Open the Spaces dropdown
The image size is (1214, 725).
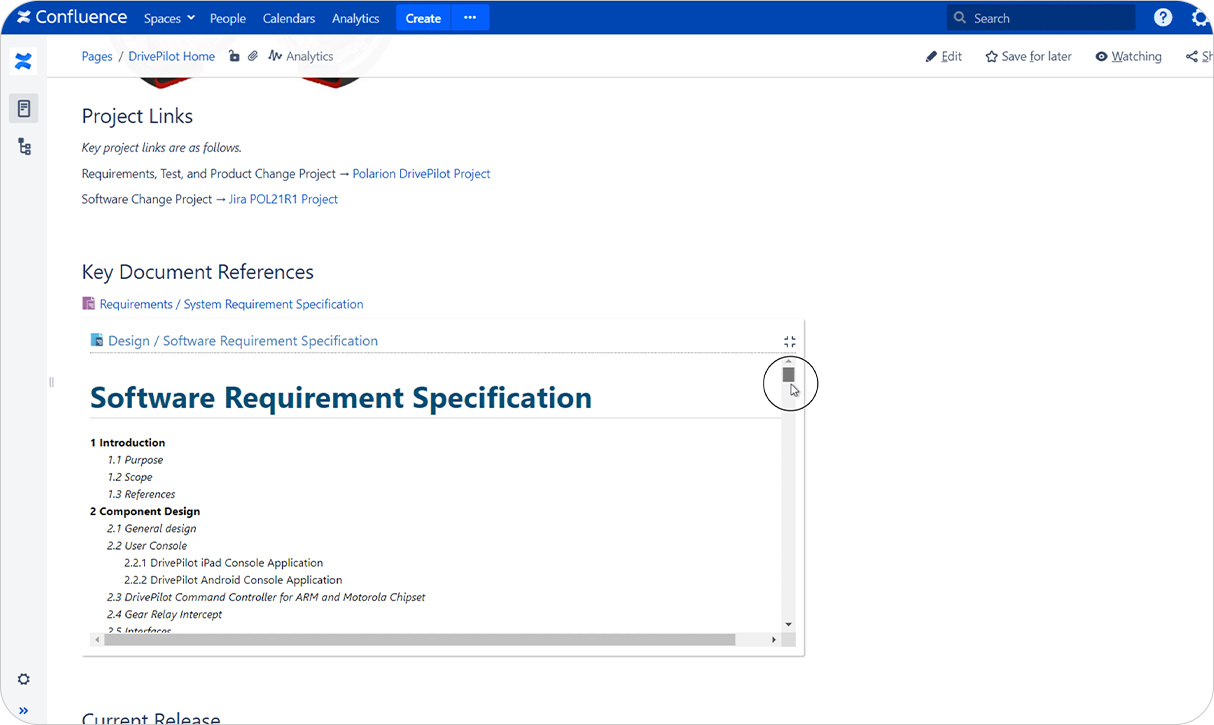point(168,17)
